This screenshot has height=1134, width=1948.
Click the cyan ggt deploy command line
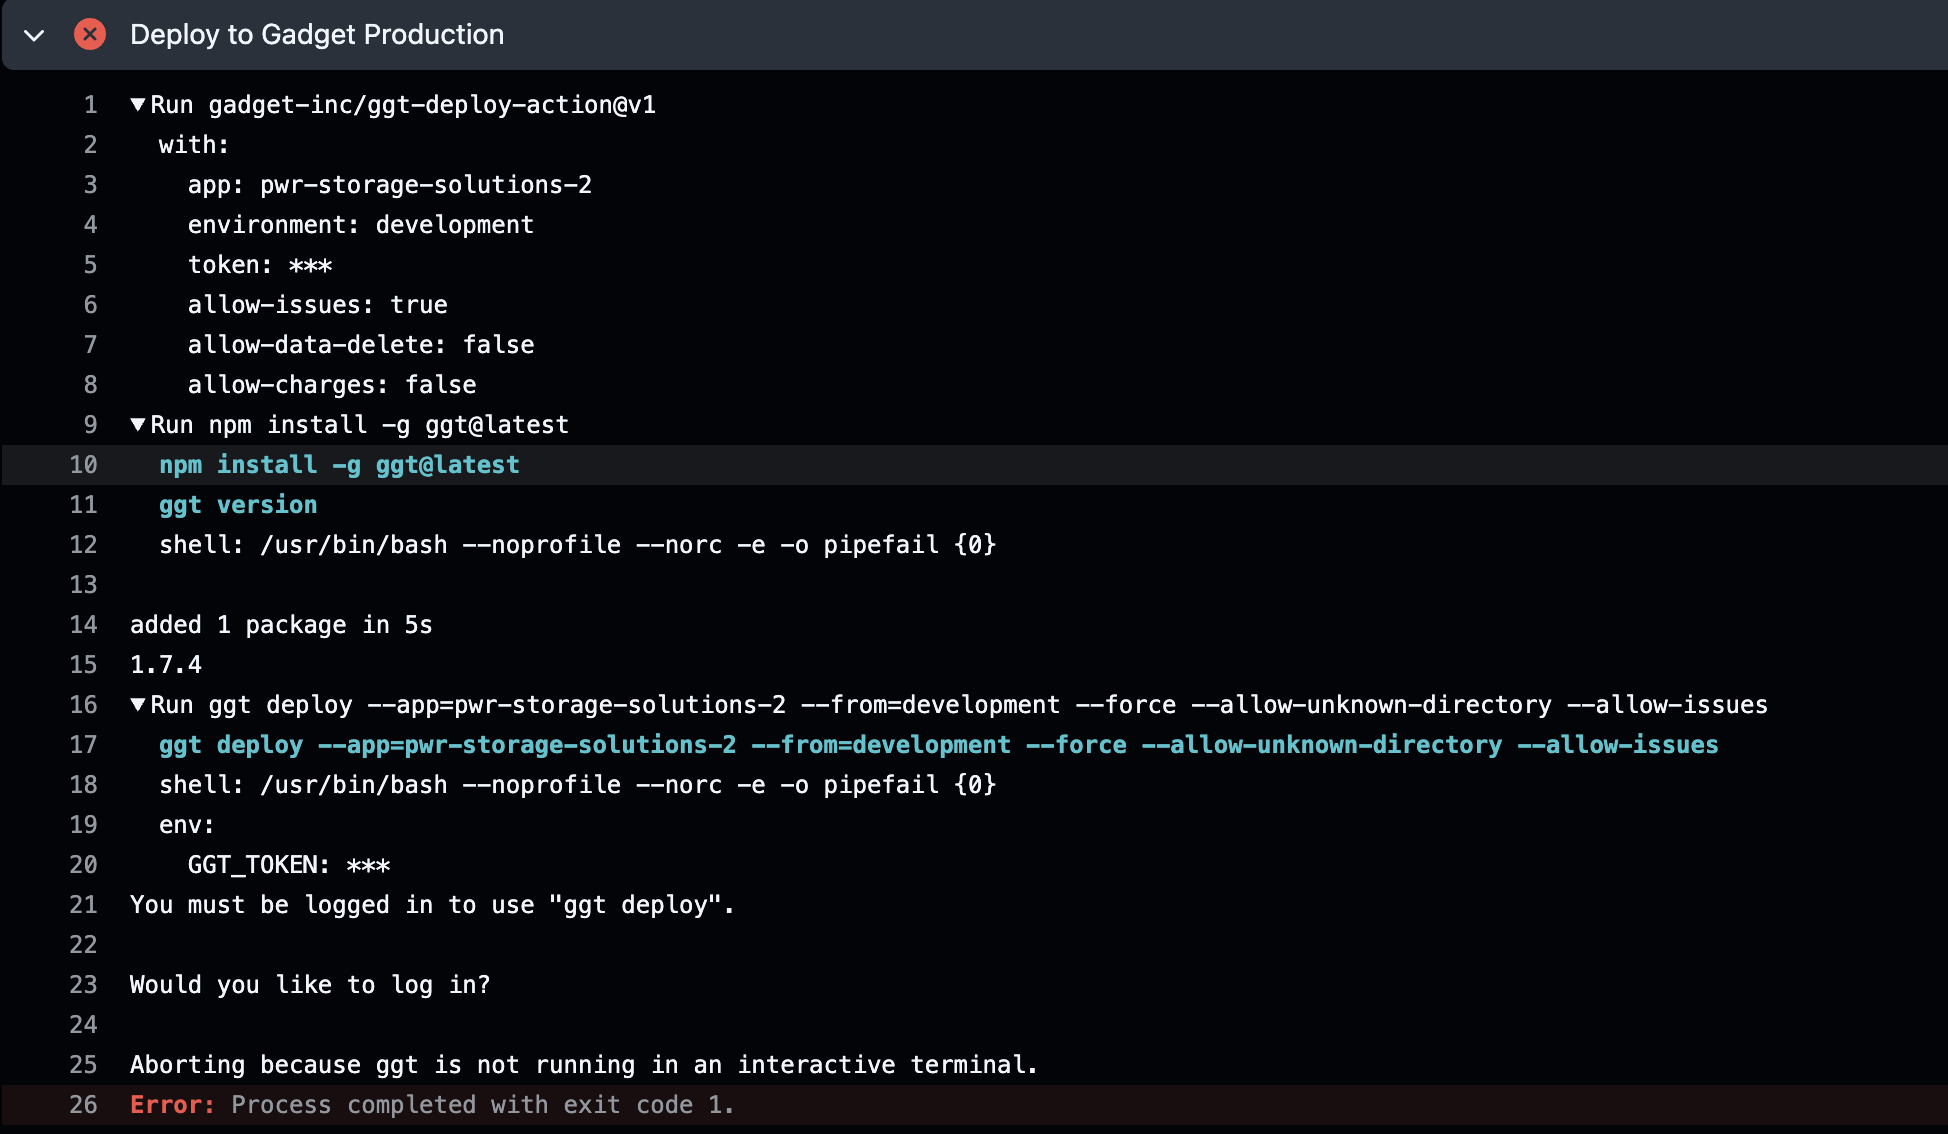[938, 745]
